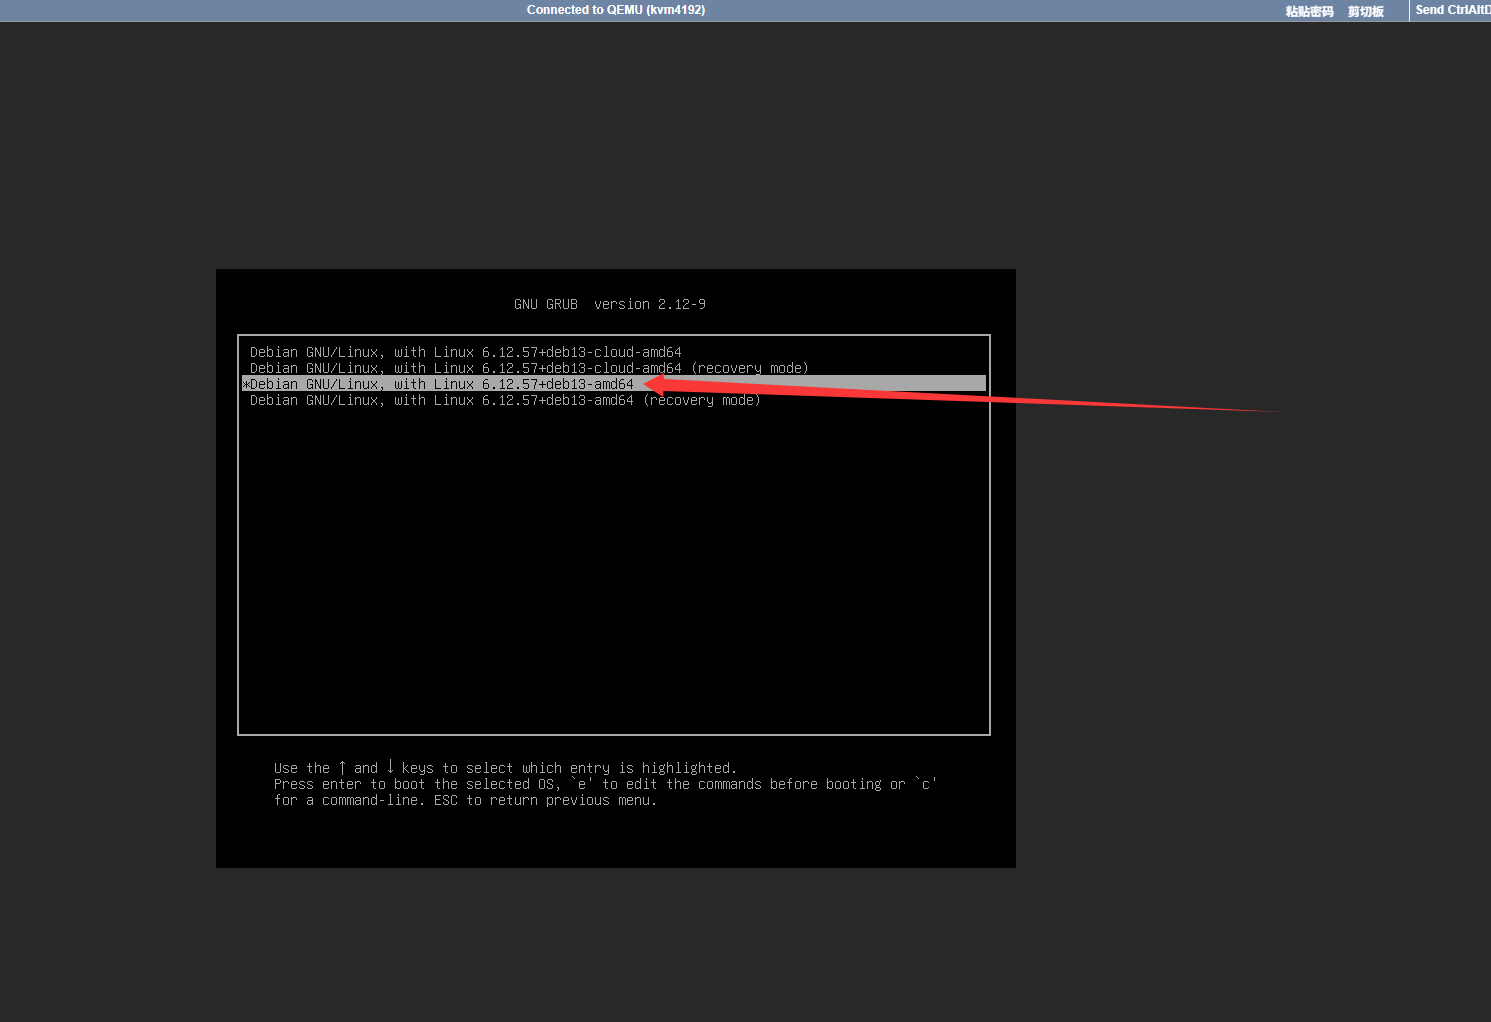Viewport: 1491px width, 1022px height.
Task: Click the 'c' command-line key hint
Action: pyautogui.click(x=925, y=784)
